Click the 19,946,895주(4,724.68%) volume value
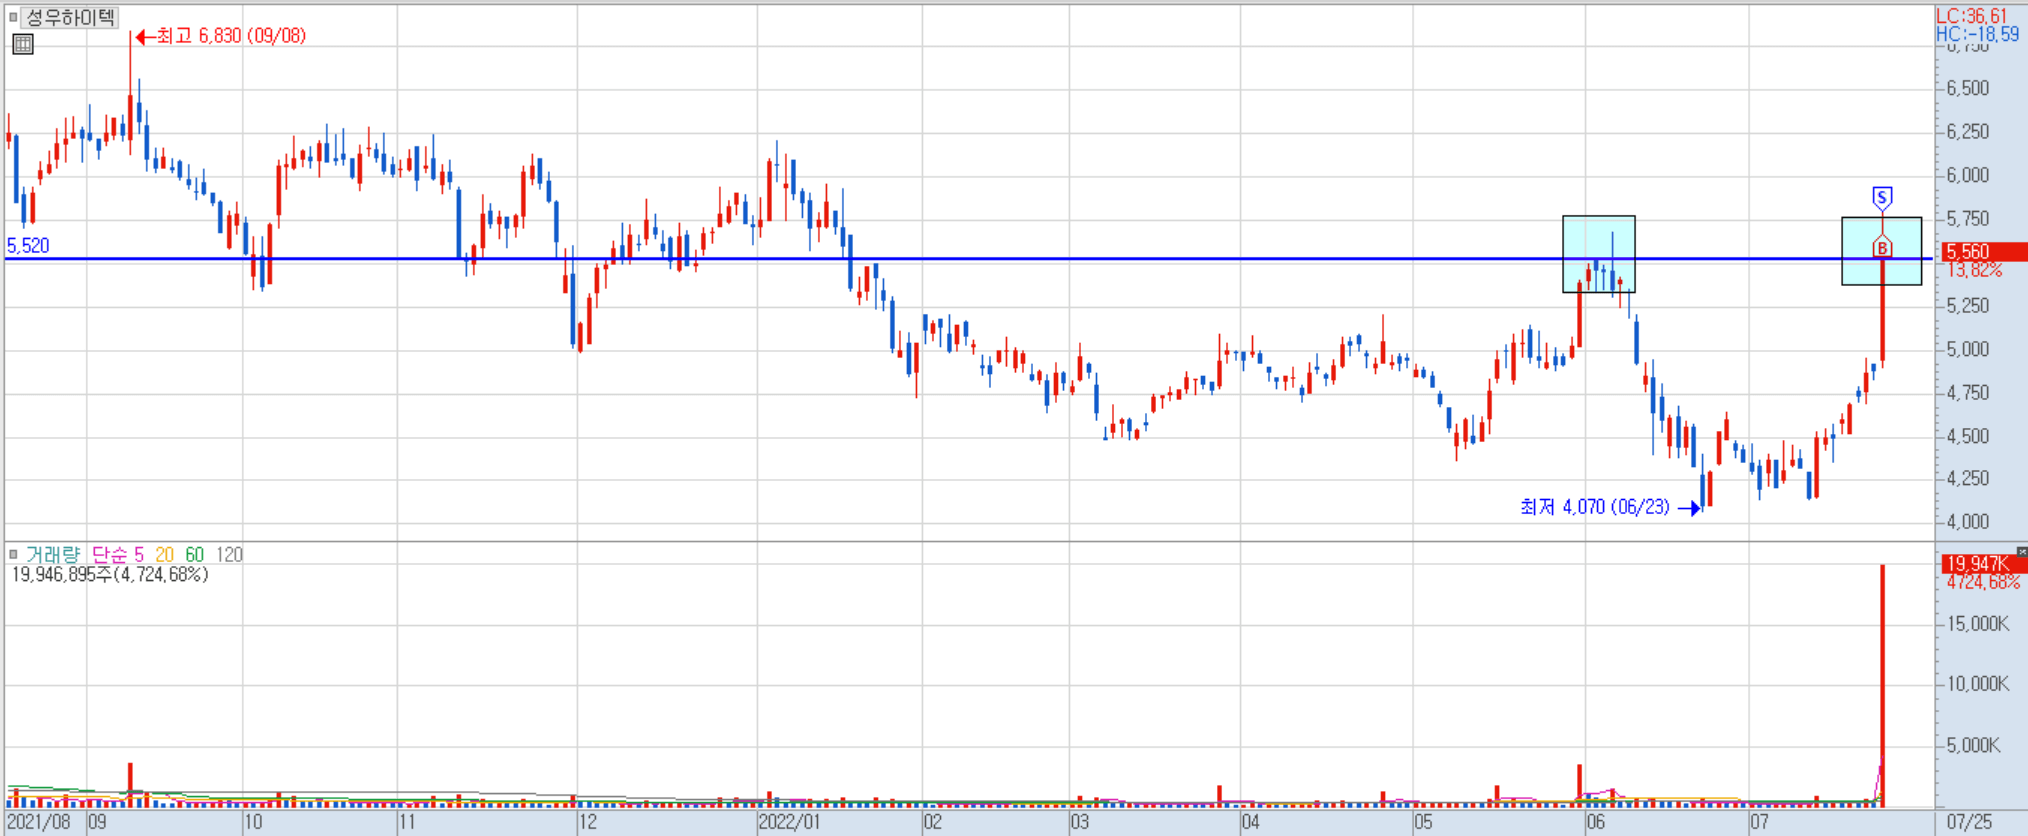 (110, 575)
